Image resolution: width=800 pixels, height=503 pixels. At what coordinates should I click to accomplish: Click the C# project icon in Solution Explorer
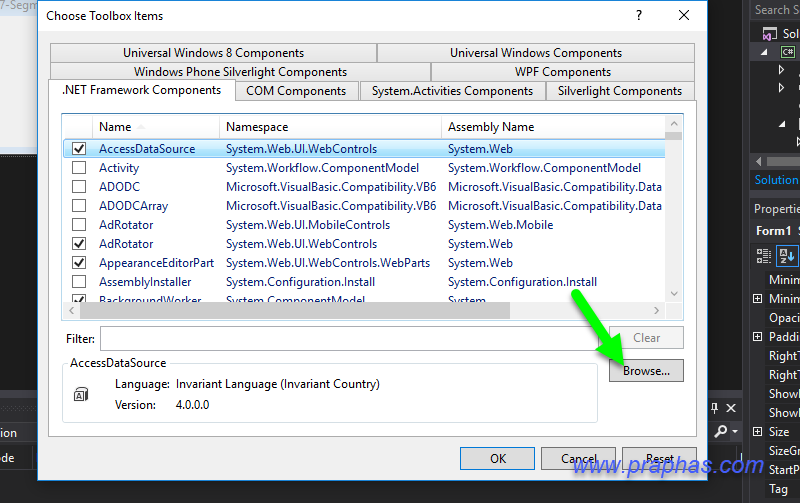(788, 52)
